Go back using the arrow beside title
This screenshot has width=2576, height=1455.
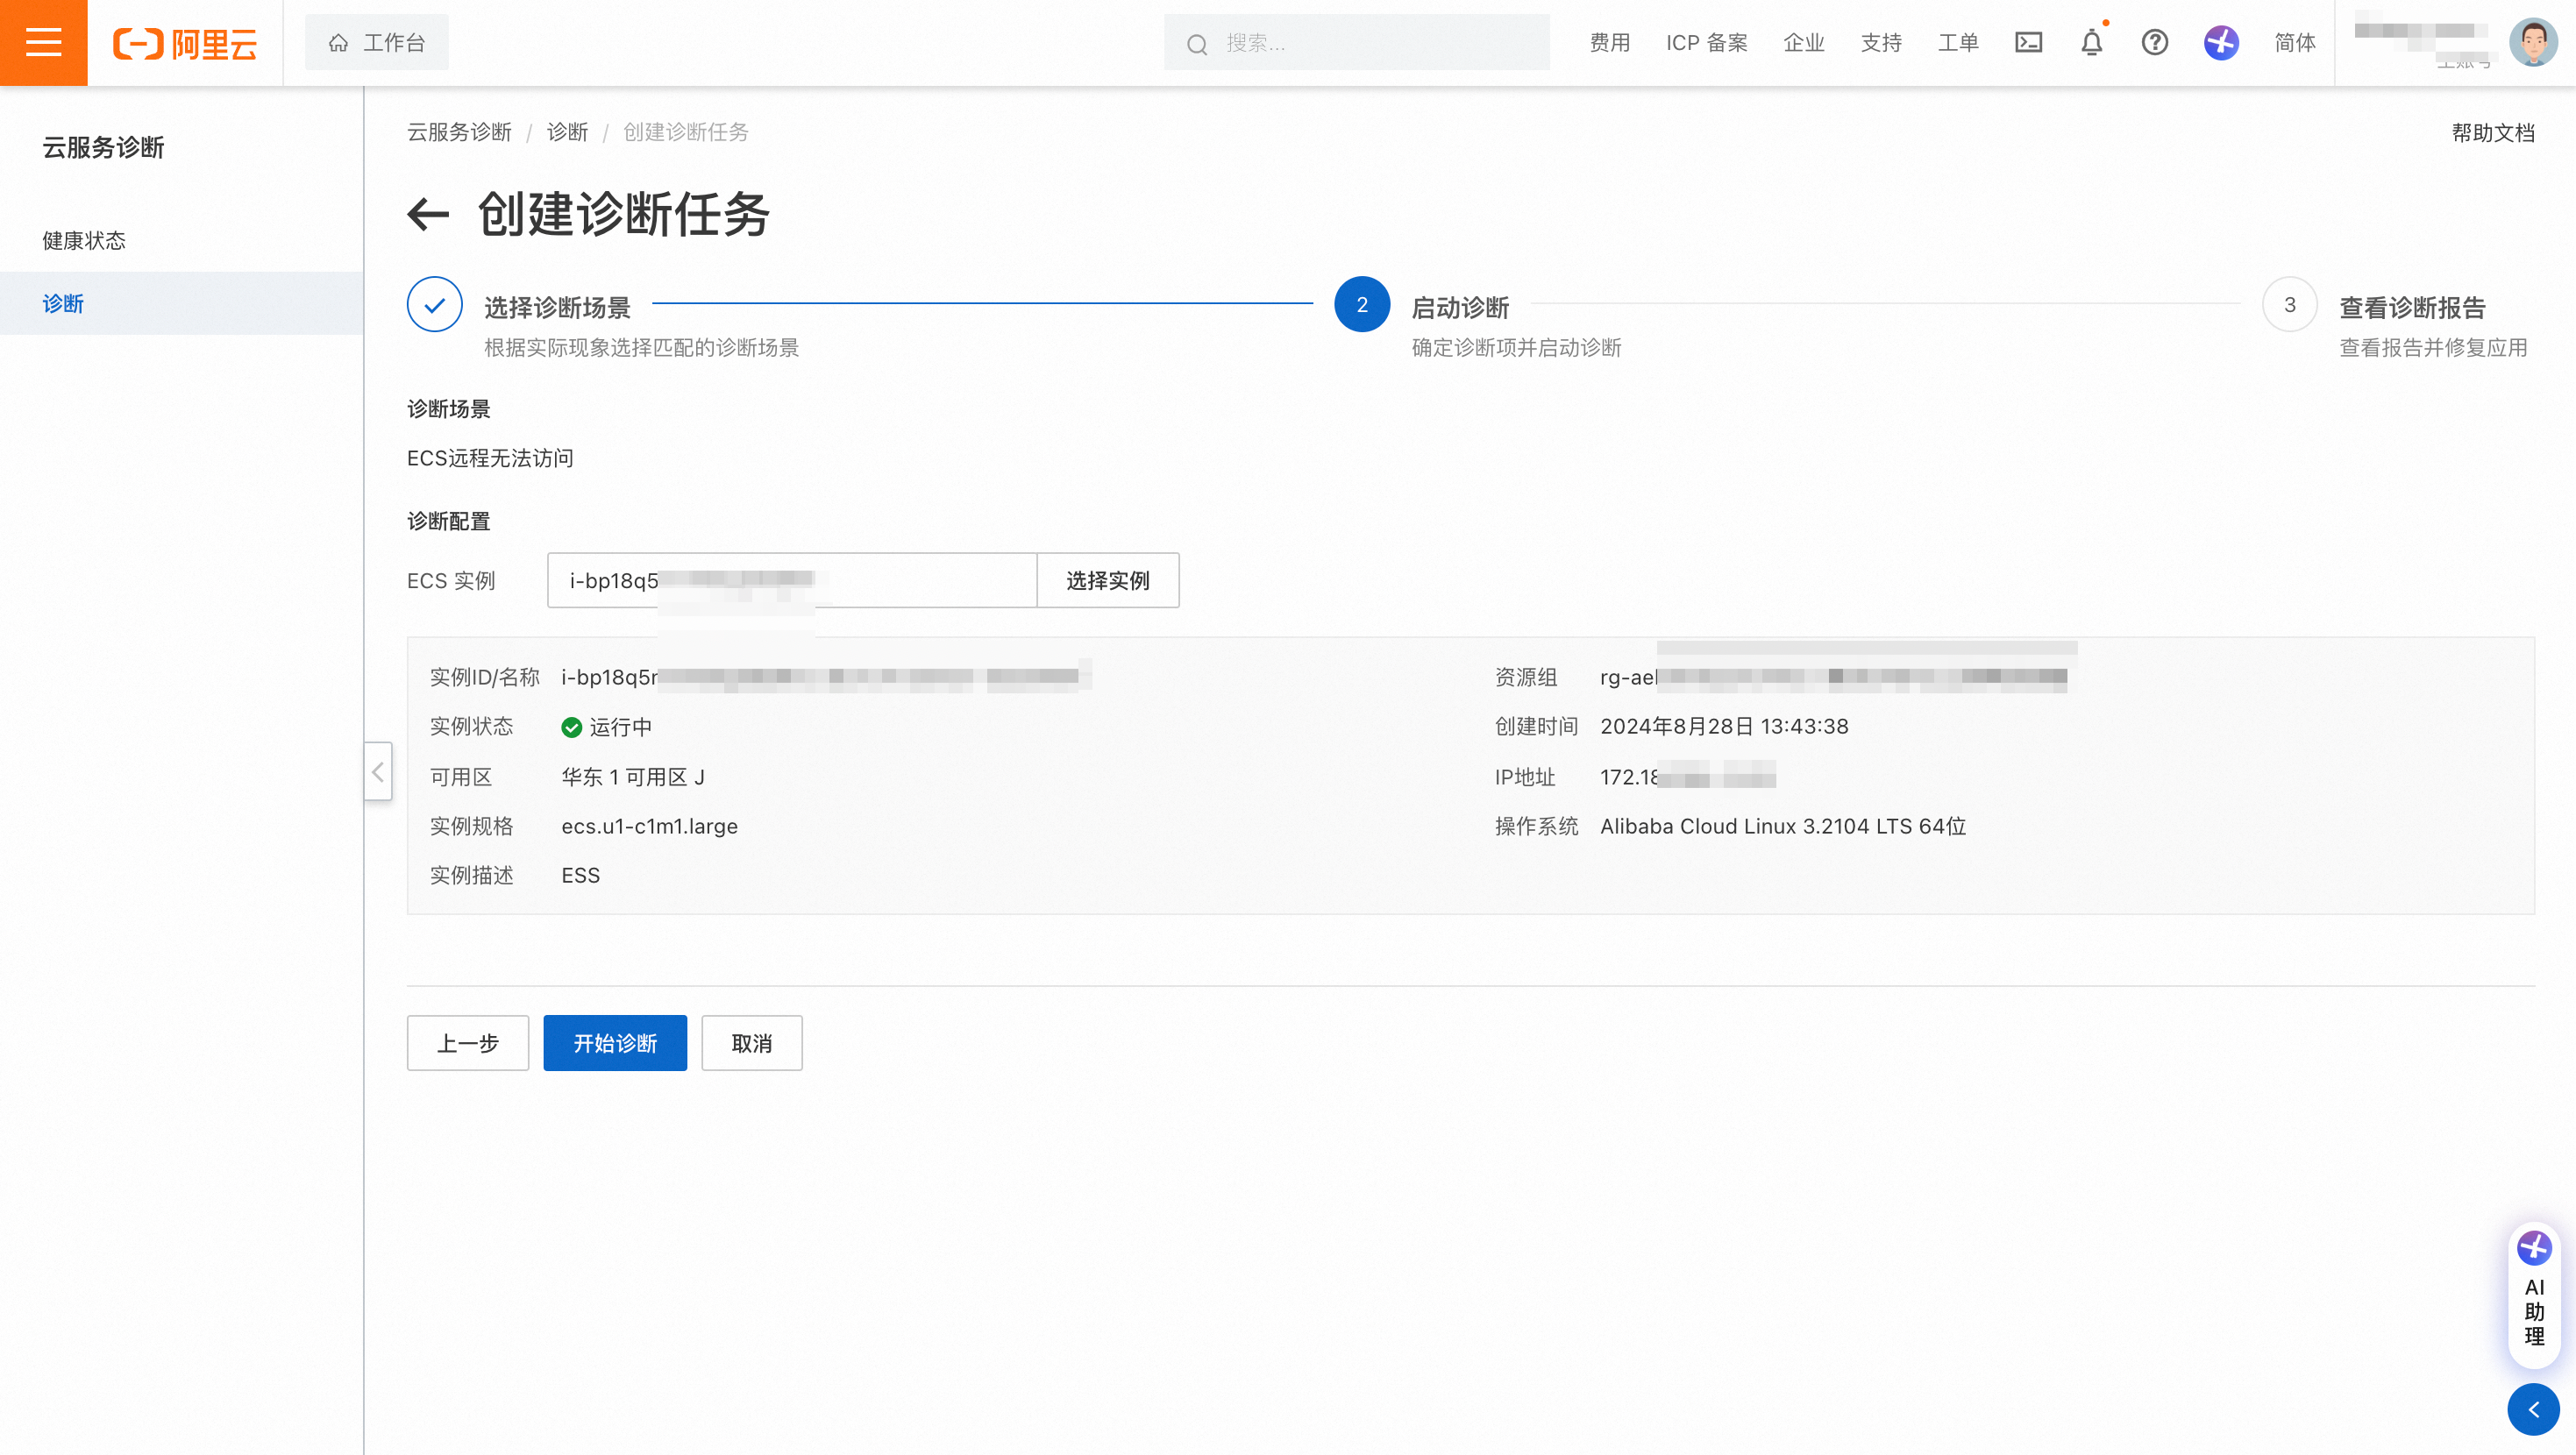pyautogui.click(x=429, y=214)
